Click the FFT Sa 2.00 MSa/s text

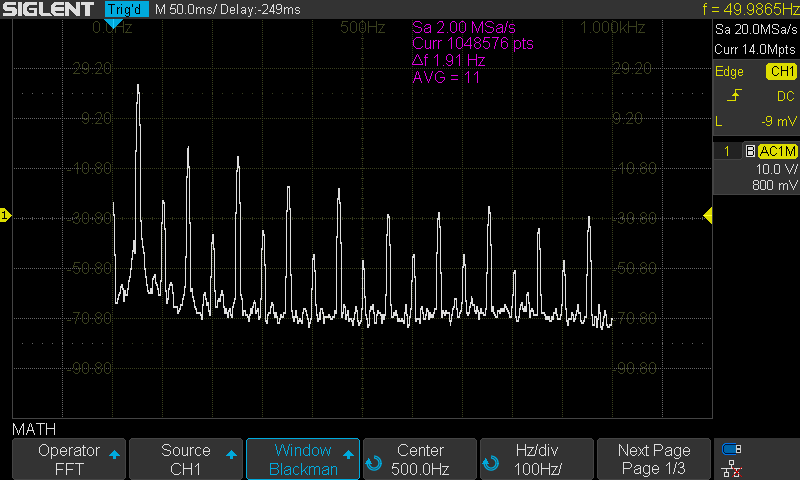[464, 28]
